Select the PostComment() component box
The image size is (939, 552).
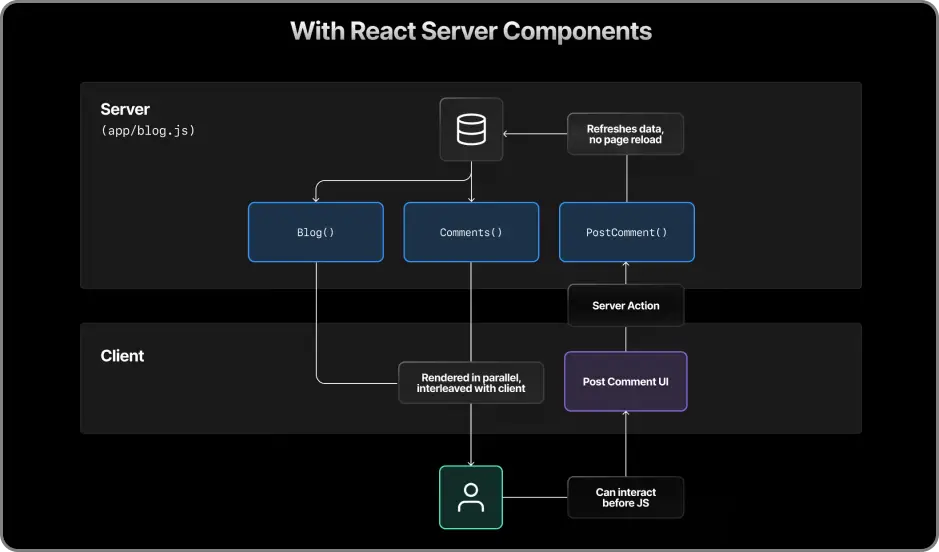pos(626,232)
